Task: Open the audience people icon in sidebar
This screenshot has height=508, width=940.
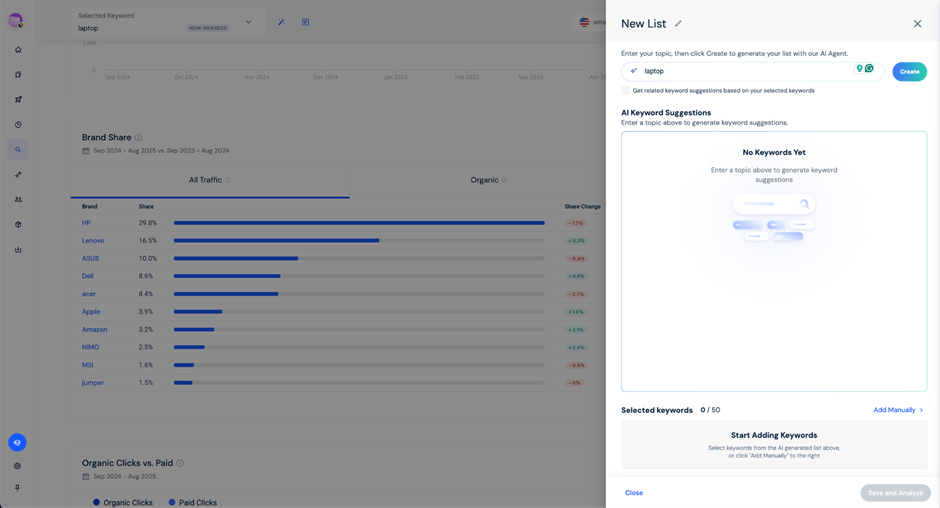Action: (x=18, y=200)
